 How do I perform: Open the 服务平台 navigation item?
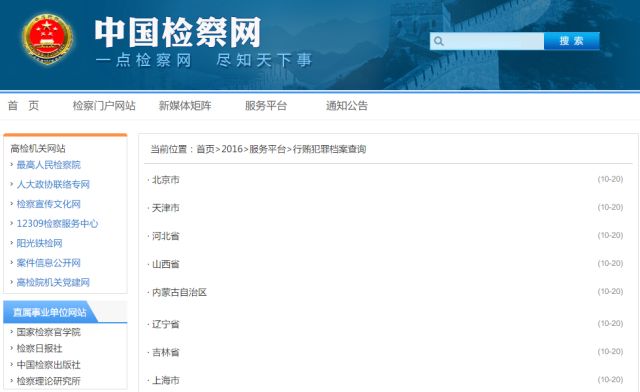click(266, 106)
